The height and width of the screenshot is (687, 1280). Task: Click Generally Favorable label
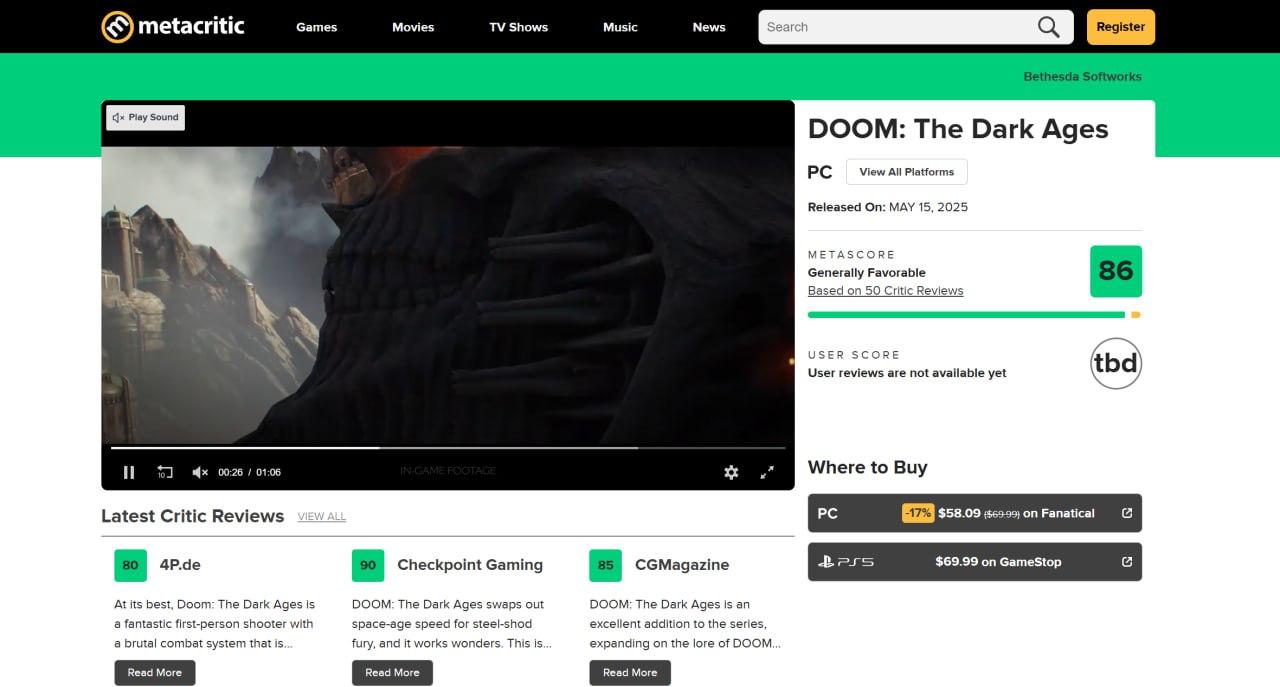(867, 273)
